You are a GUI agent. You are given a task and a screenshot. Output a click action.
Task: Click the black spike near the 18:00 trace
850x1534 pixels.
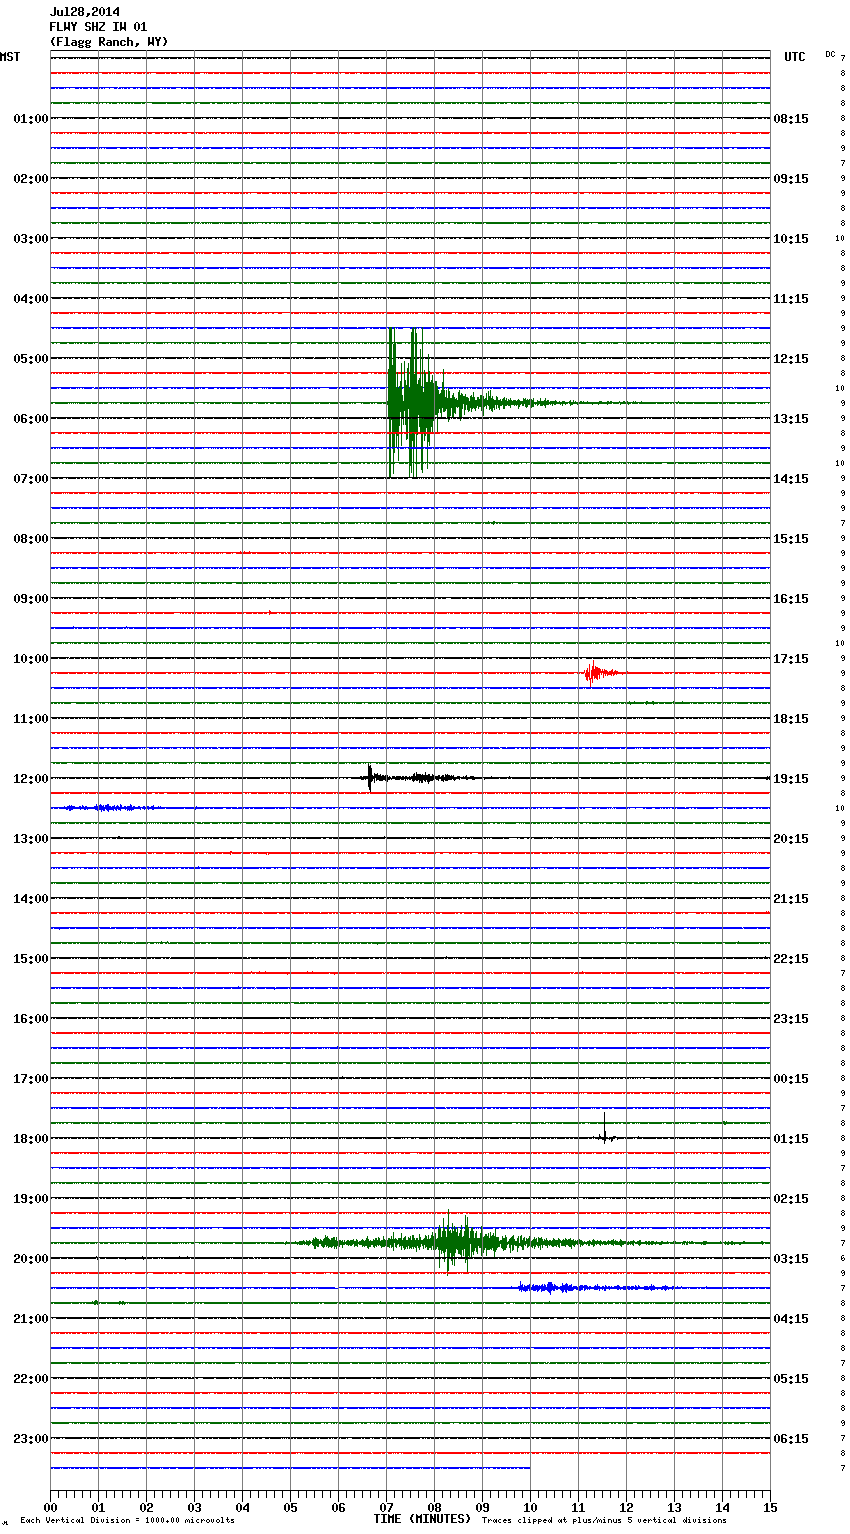click(x=605, y=1130)
